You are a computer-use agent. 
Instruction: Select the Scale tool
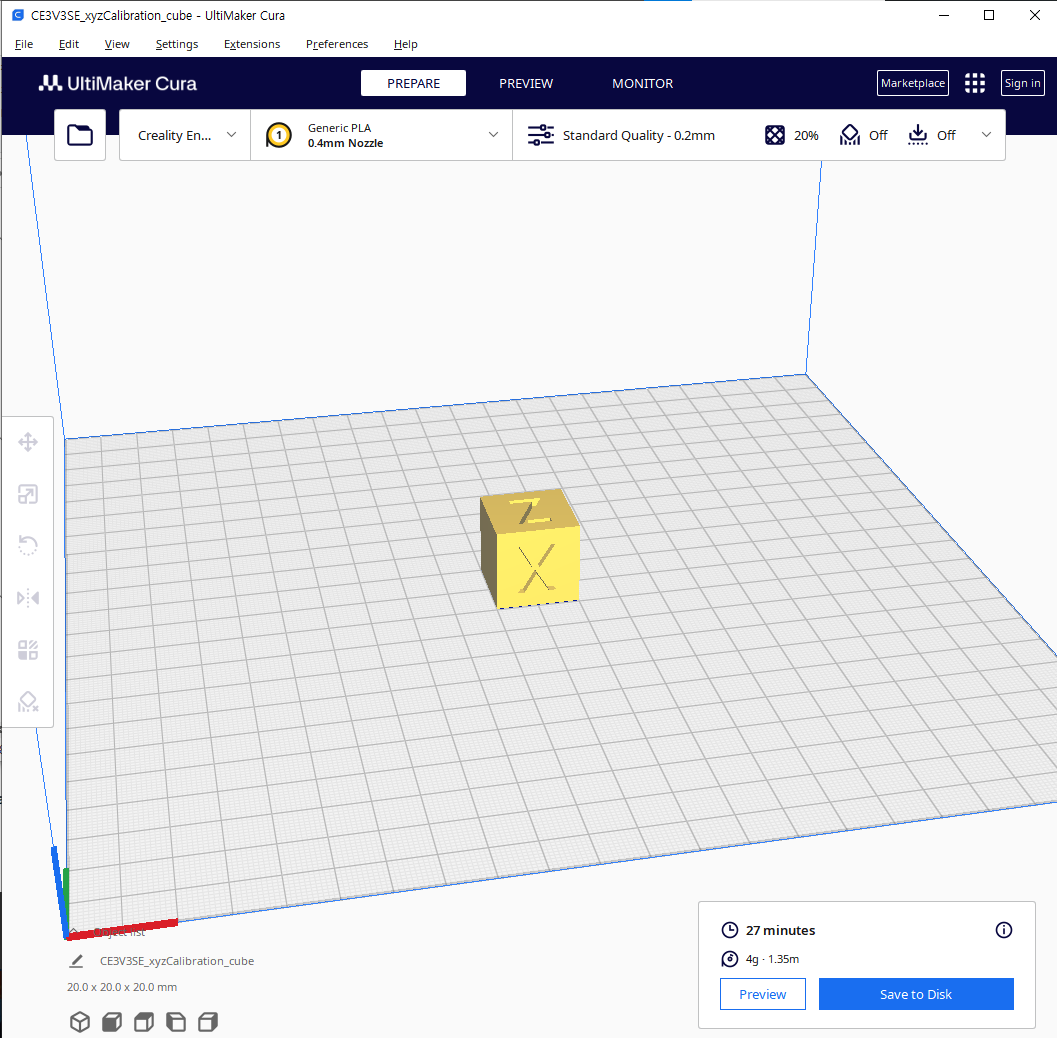point(28,495)
